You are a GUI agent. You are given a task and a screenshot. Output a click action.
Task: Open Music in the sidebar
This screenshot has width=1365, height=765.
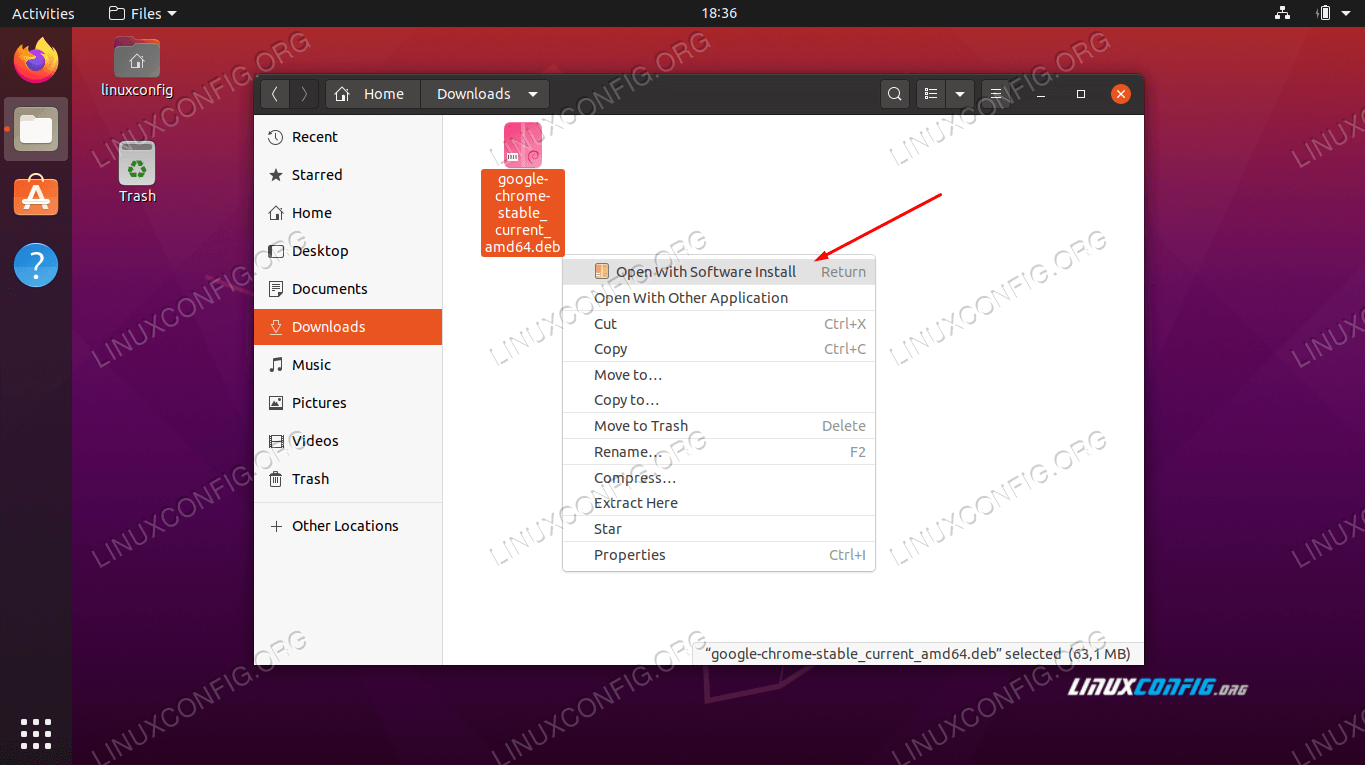coord(348,365)
